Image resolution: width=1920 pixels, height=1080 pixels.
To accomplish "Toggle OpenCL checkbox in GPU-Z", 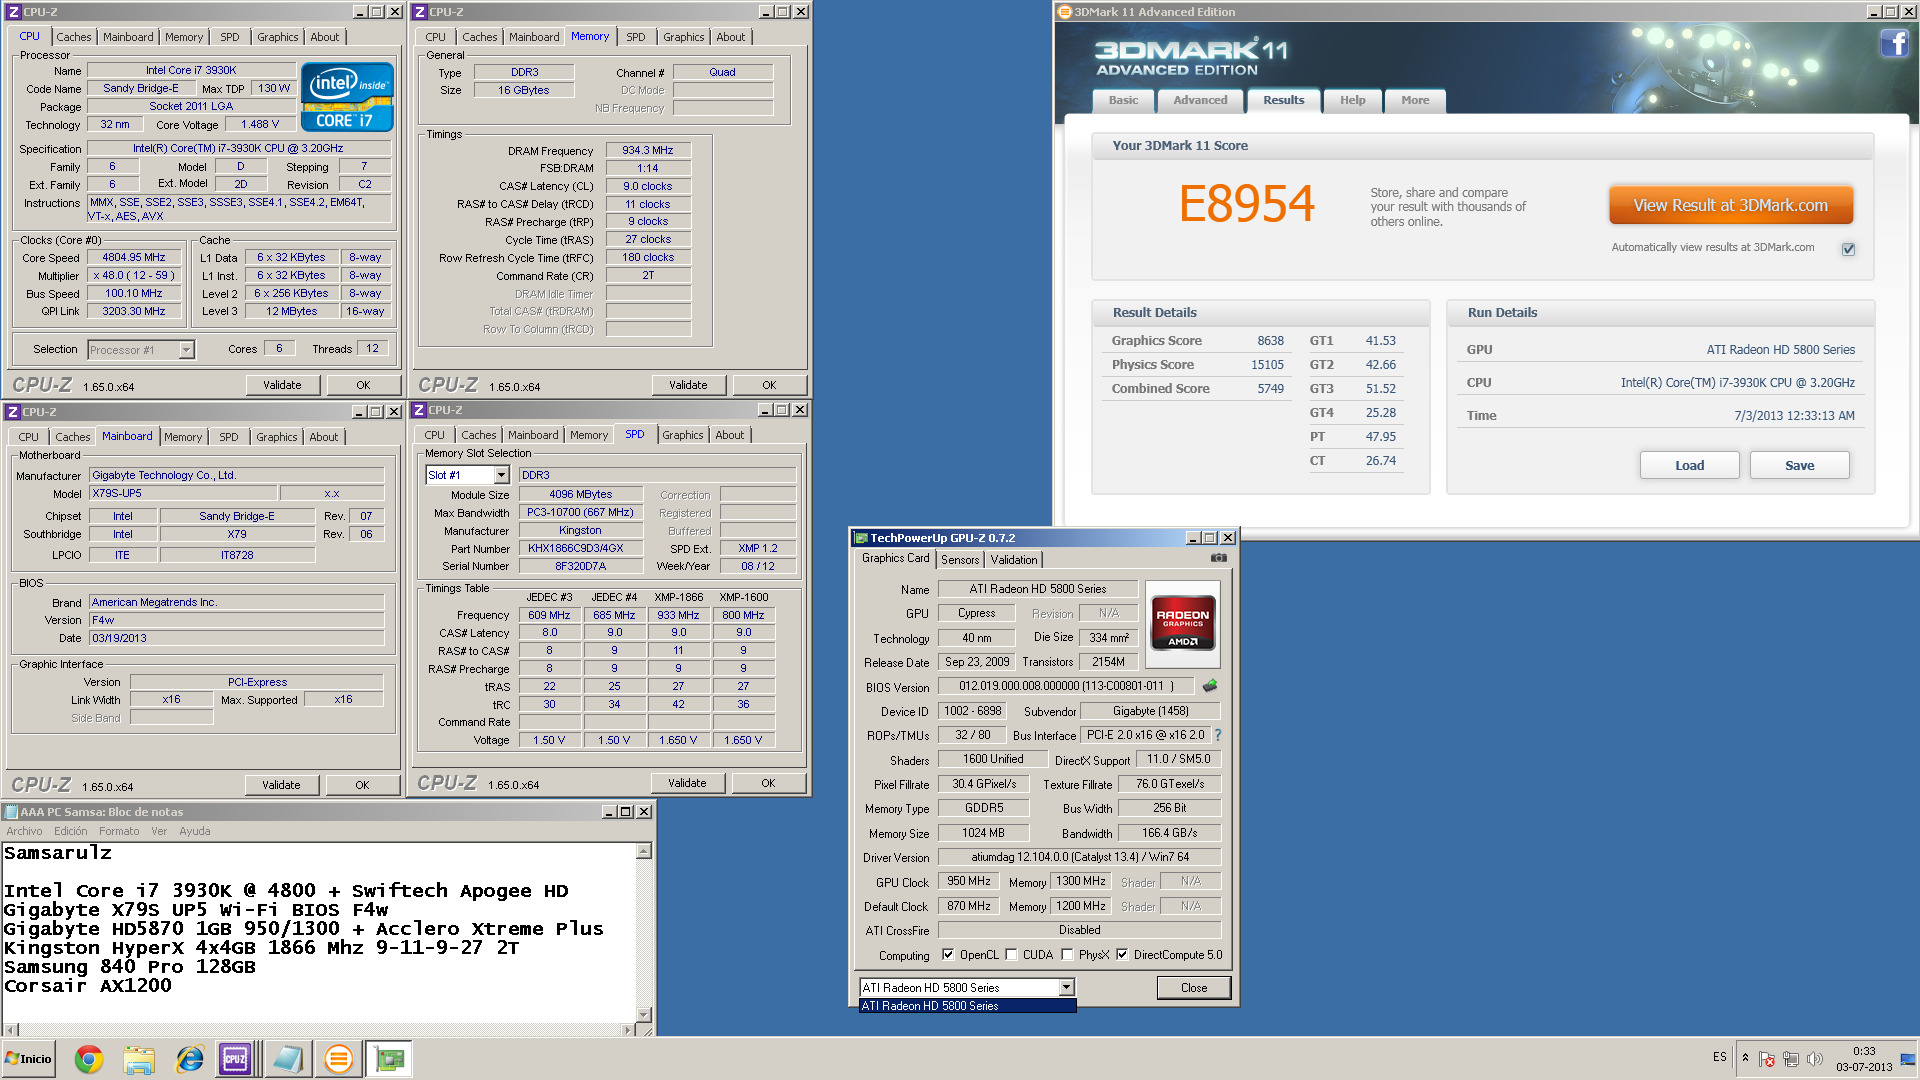I will coord(948,955).
